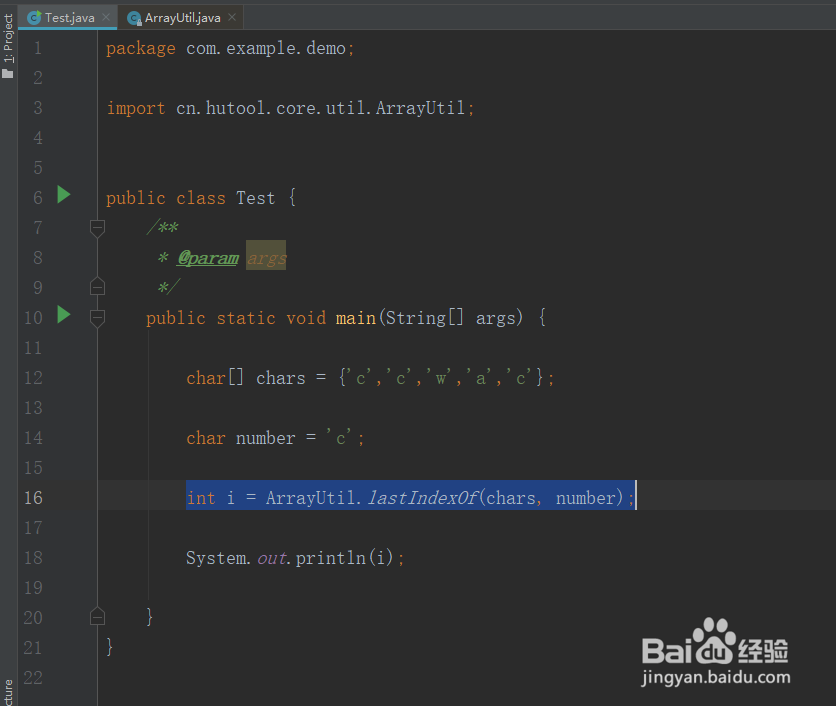Viewport: 836px width, 706px height.
Task: Click line number 16 in the gutter
Action: [33, 498]
